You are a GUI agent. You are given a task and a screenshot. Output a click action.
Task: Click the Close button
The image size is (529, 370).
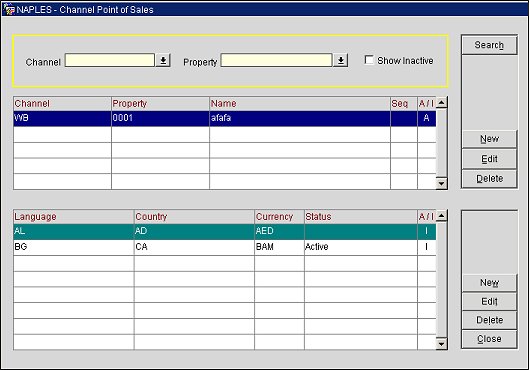click(489, 339)
